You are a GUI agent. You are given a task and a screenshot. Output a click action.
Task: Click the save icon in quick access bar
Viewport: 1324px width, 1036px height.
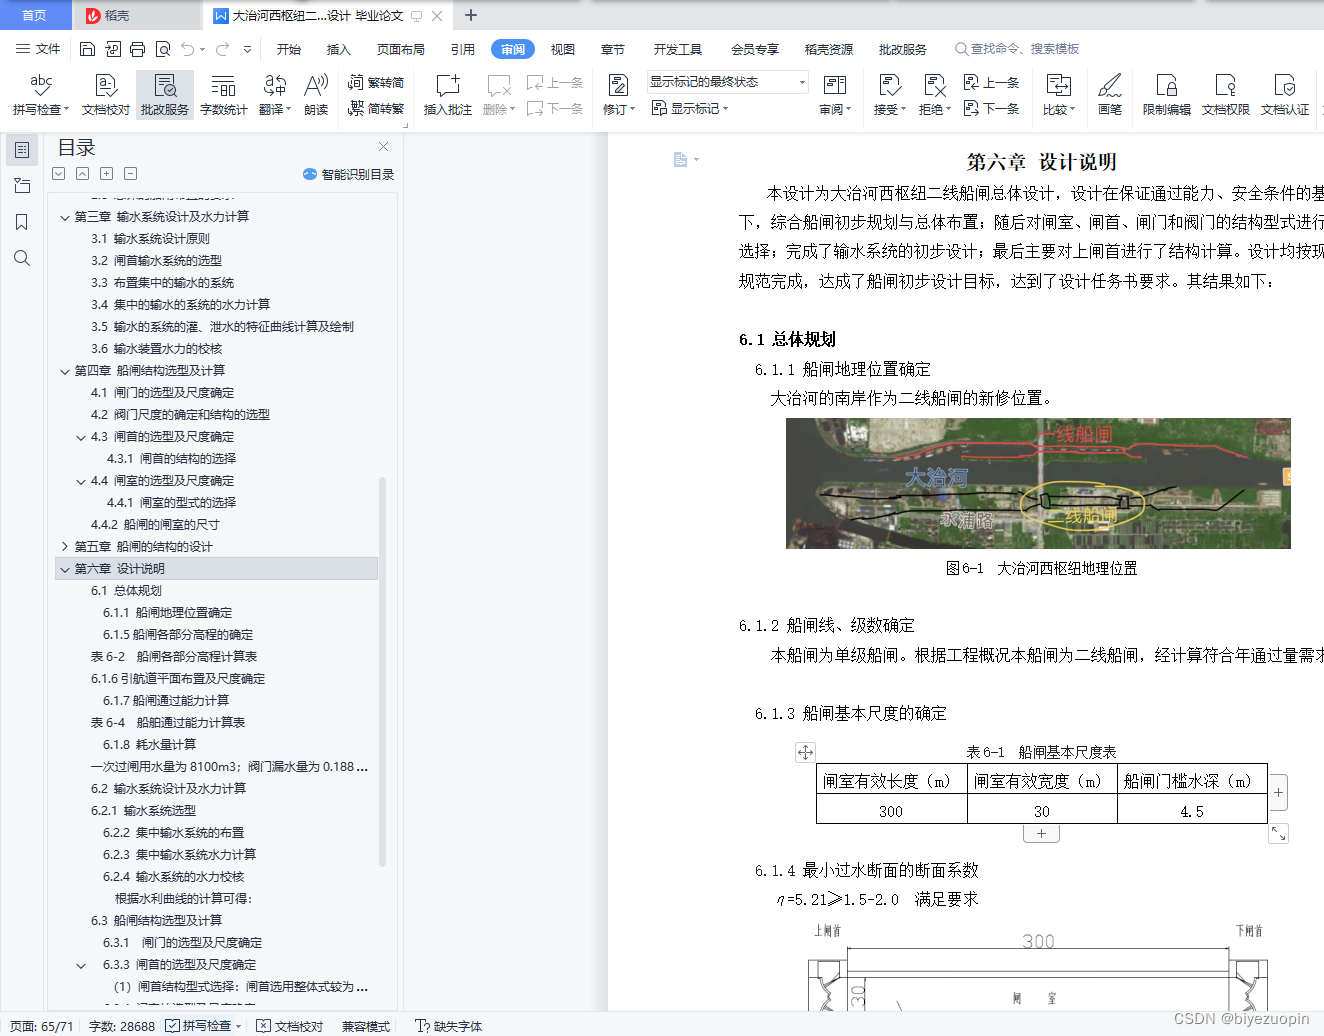(87, 49)
